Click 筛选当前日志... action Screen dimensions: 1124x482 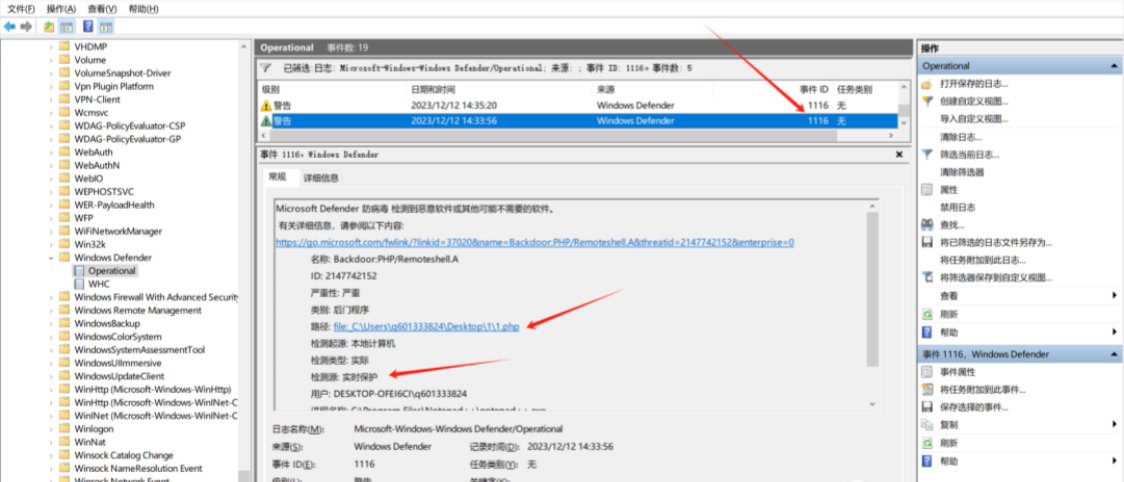pyautogui.click(x=969, y=154)
